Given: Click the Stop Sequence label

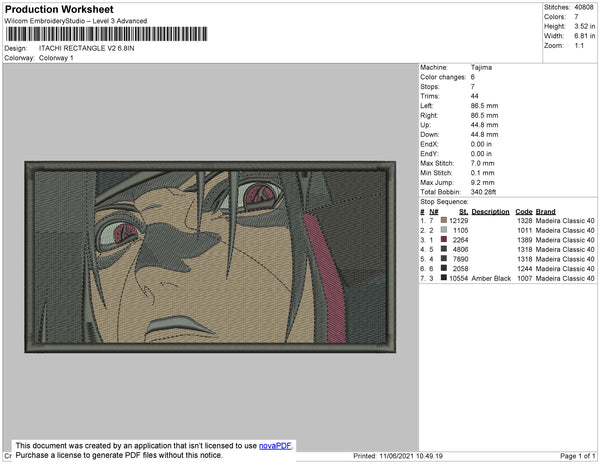Looking at the screenshot, I should [x=444, y=202].
